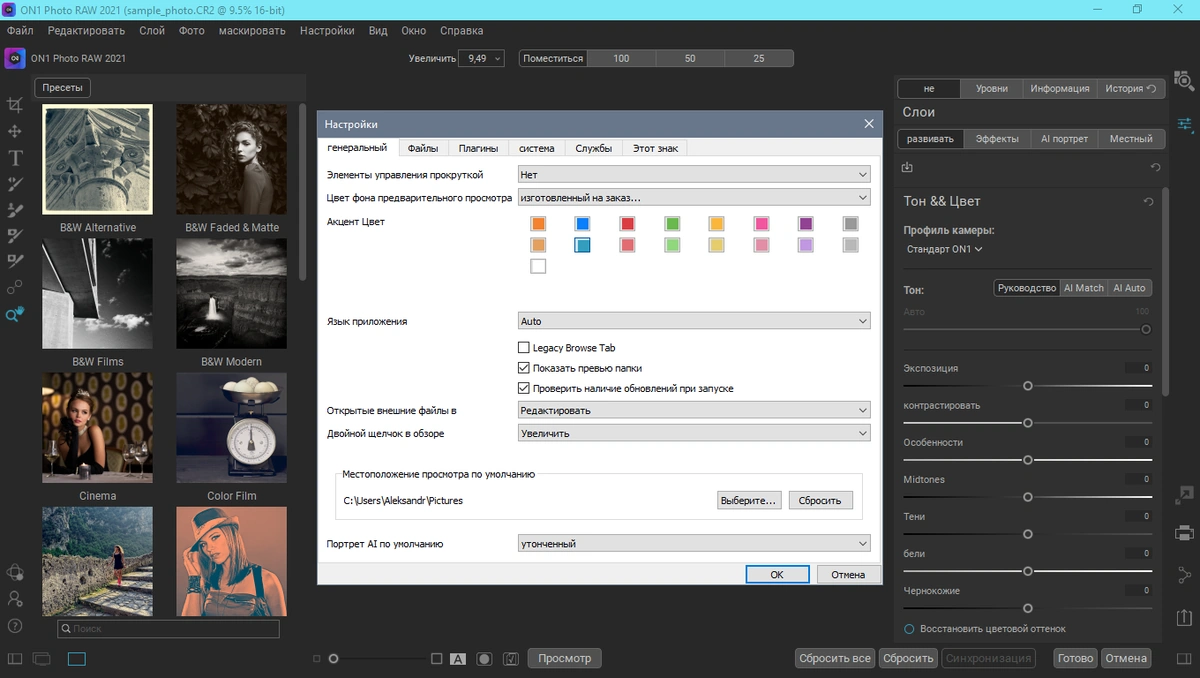Click the save preset icon below Develop tab

(x=907, y=167)
